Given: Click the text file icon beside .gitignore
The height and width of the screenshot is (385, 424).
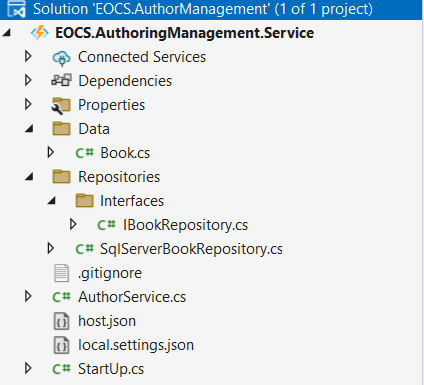Looking at the screenshot, I should coord(61,273).
